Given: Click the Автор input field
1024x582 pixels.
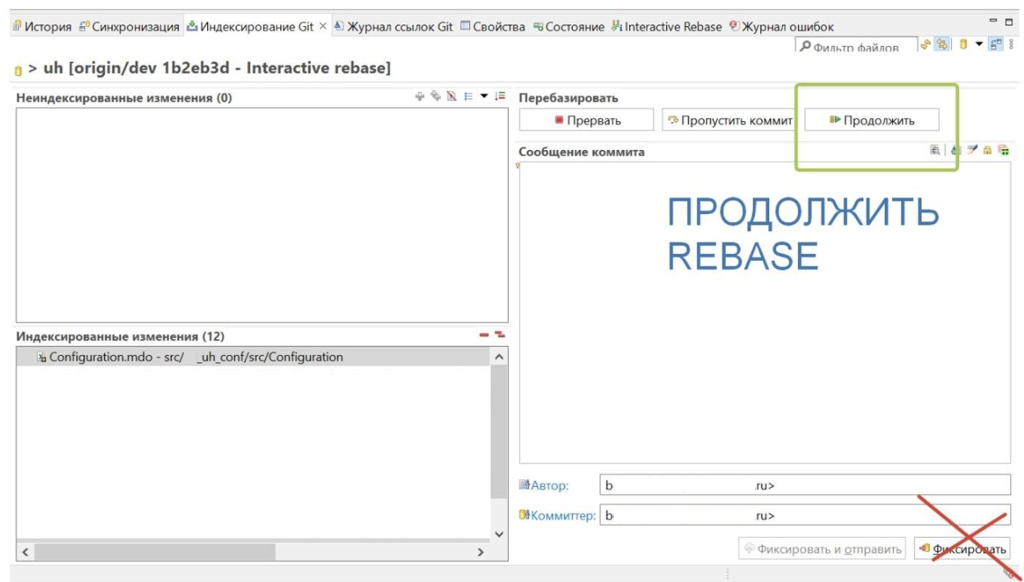Looking at the screenshot, I should [805, 486].
